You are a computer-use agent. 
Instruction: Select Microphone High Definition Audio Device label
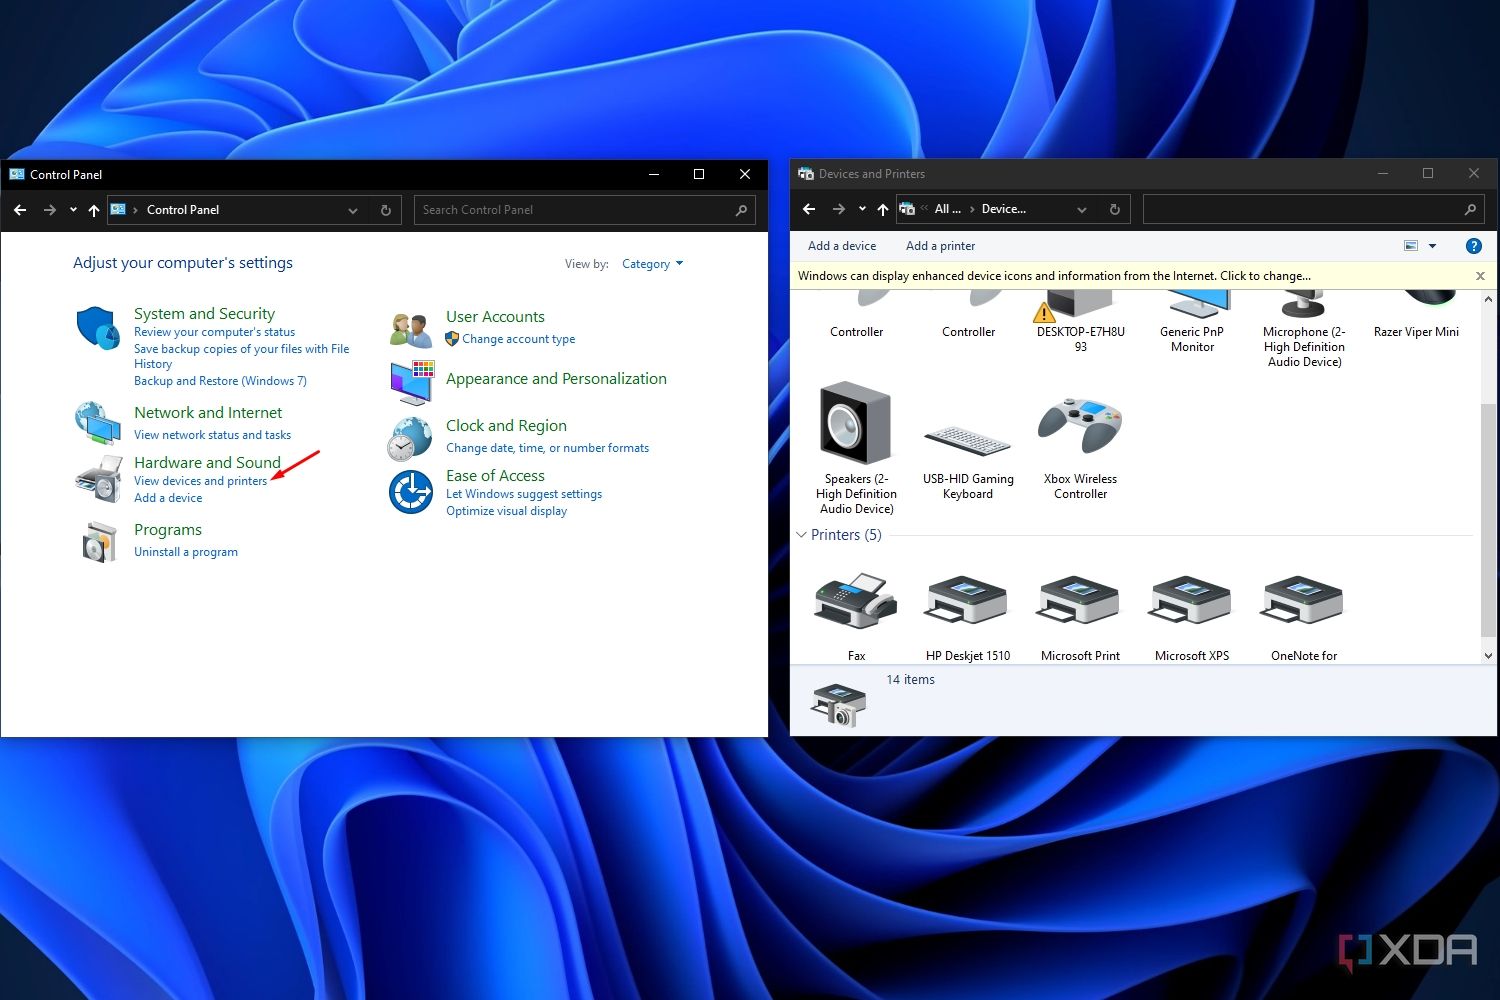coord(1304,347)
